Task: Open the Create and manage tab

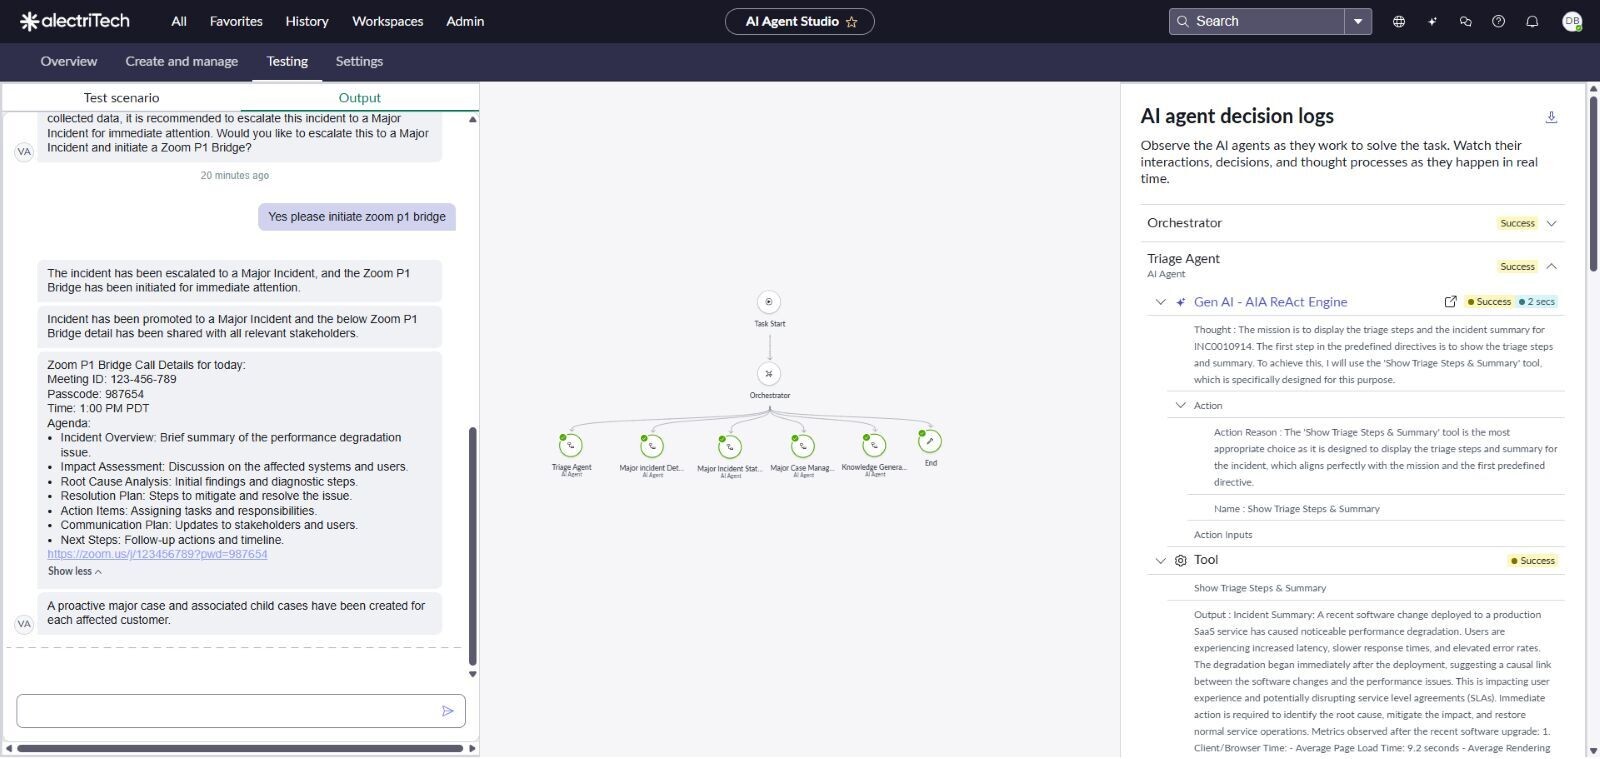Action: (x=181, y=61)
